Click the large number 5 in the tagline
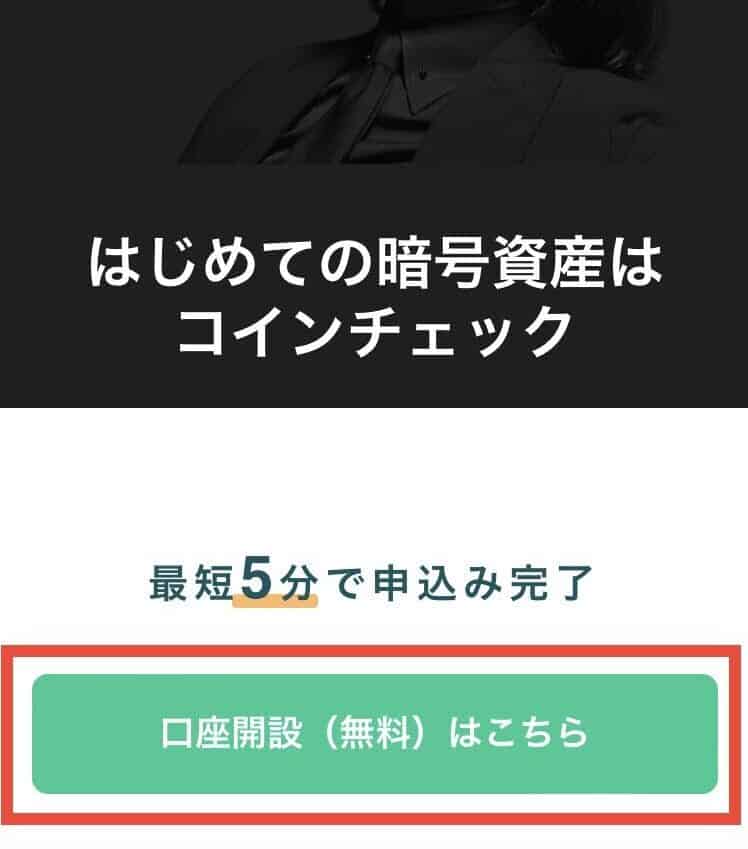The image size is (748, 849). [256, 579]
